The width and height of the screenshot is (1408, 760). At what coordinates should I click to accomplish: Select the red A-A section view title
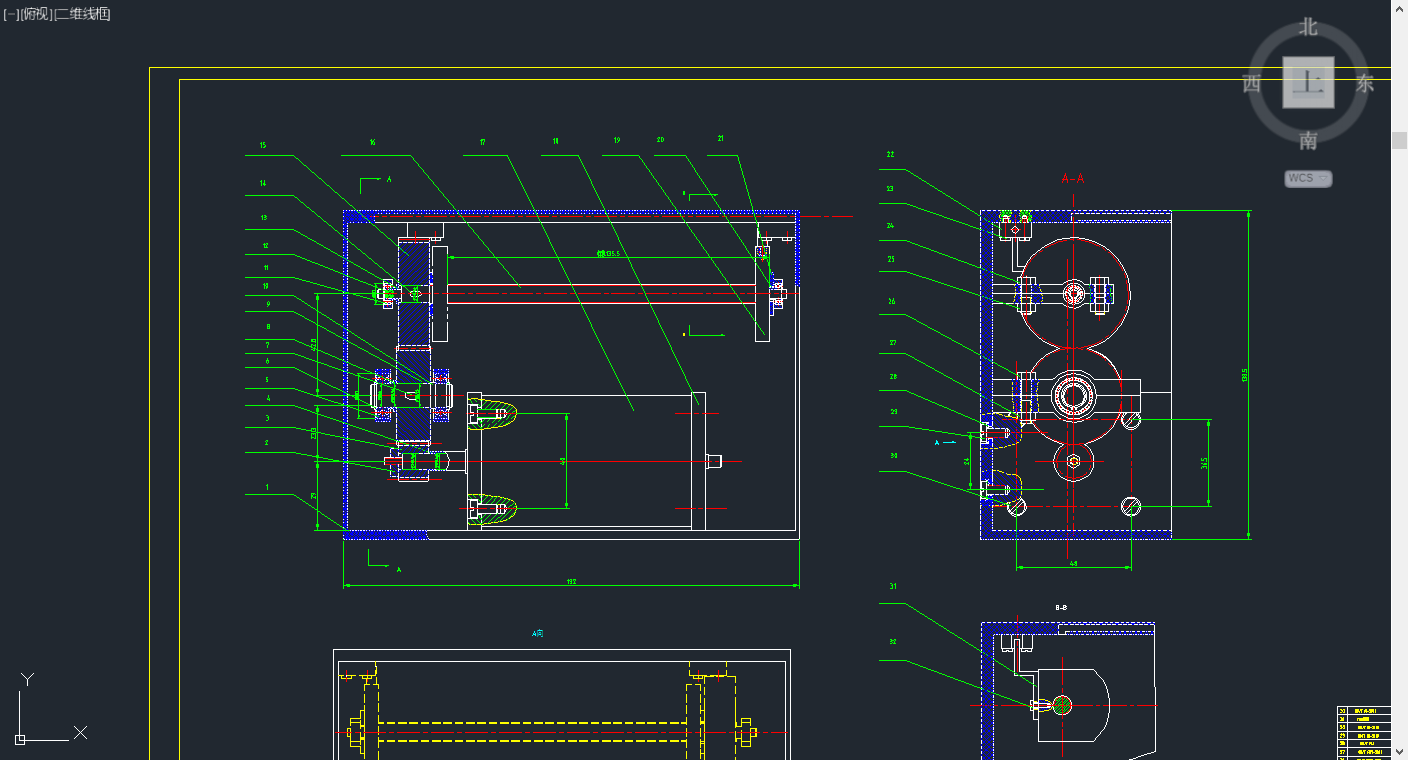click(x=1073, y=179)
